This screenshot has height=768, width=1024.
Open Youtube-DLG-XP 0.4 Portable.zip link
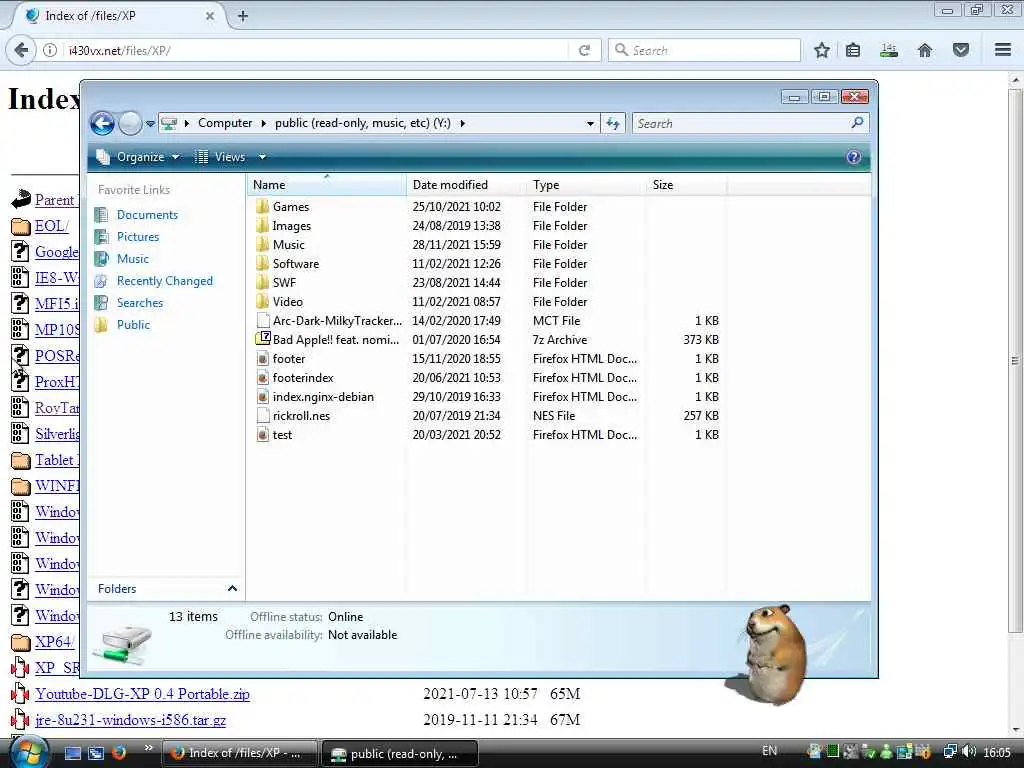coord(142,694)
